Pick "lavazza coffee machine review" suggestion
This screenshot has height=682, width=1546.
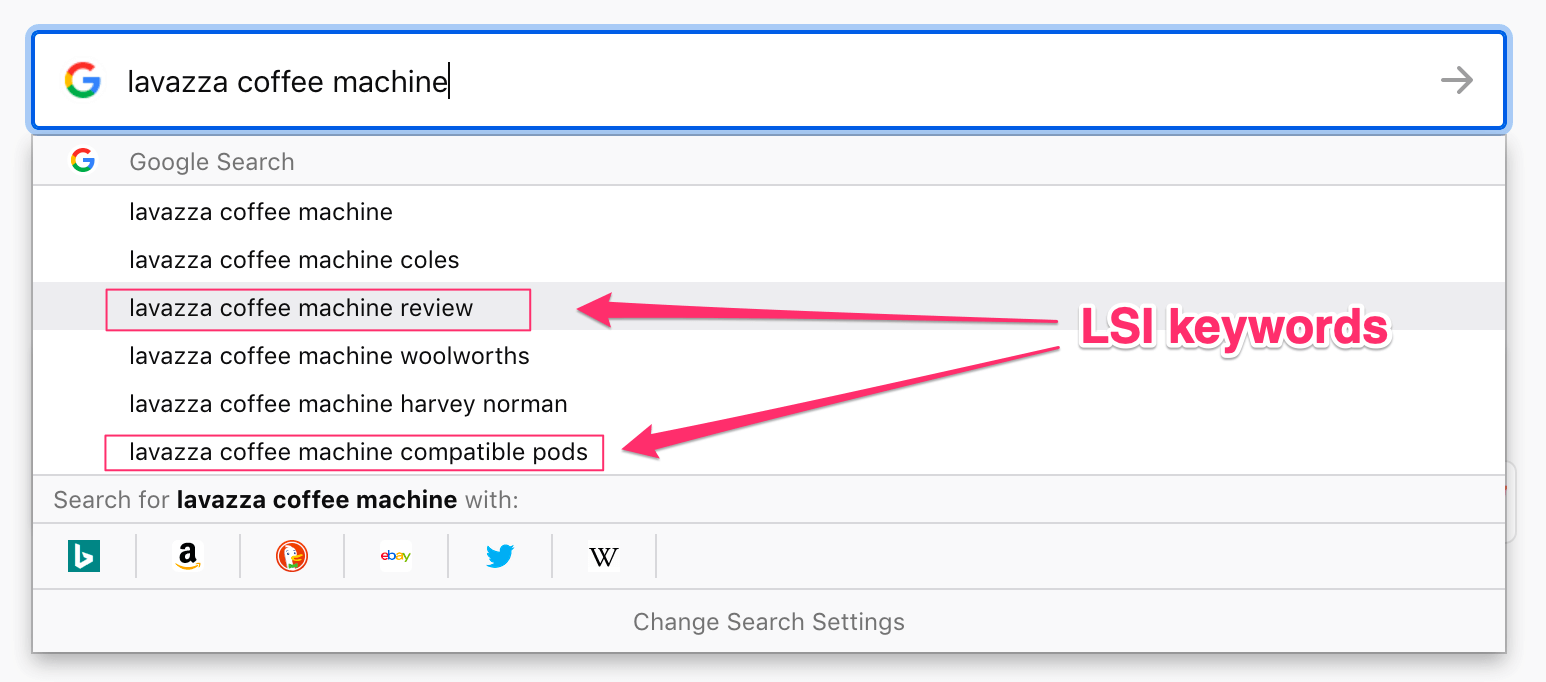(301, 308)
